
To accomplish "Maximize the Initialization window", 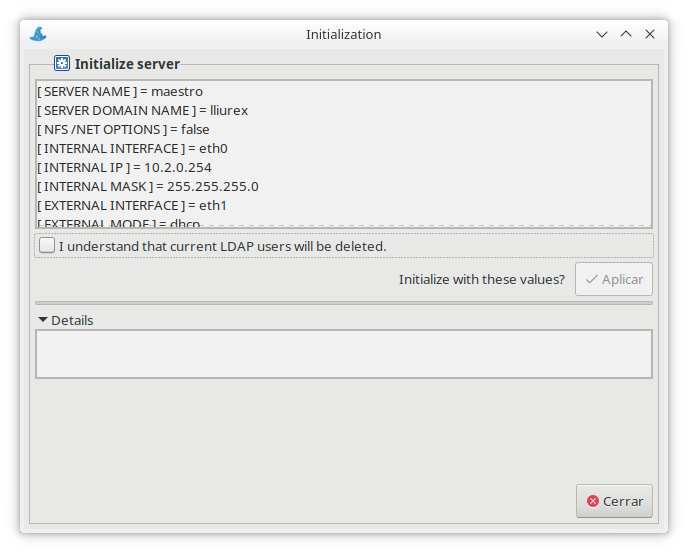I will (x=626, y=34).
